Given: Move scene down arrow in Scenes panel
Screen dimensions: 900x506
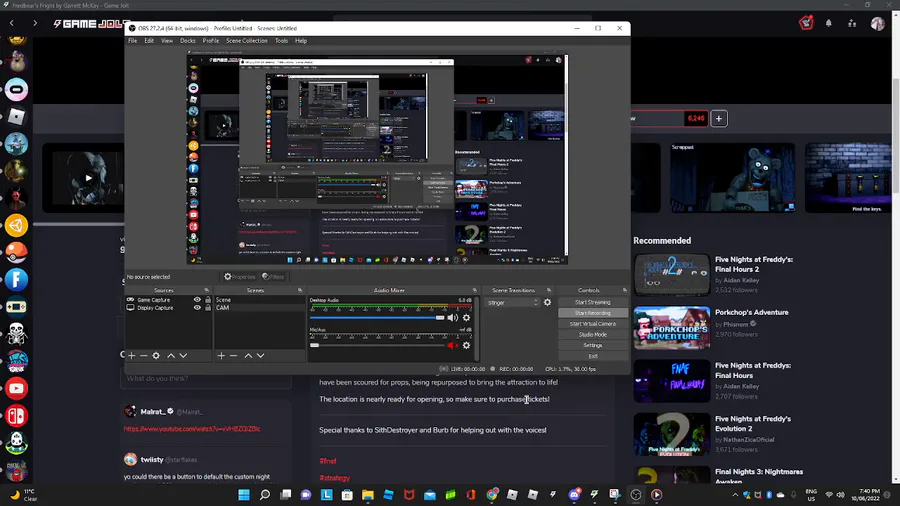Looking at the screenshot, I should coord(261,356).
